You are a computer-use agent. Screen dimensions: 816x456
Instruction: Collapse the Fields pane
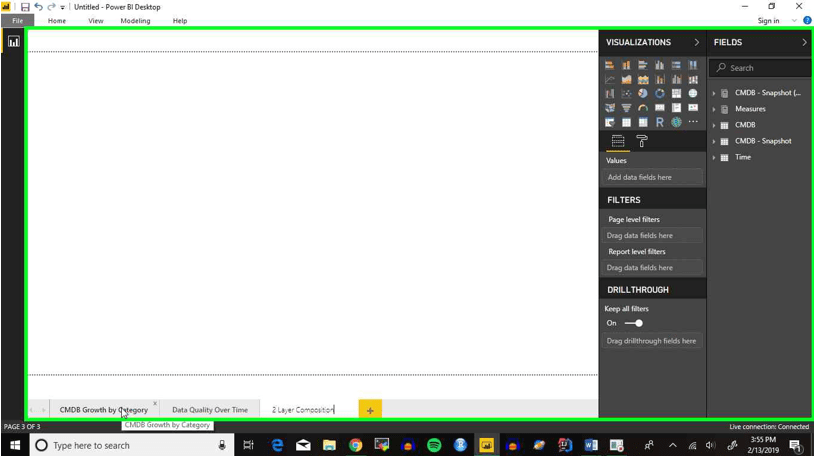tap(804, 42)
